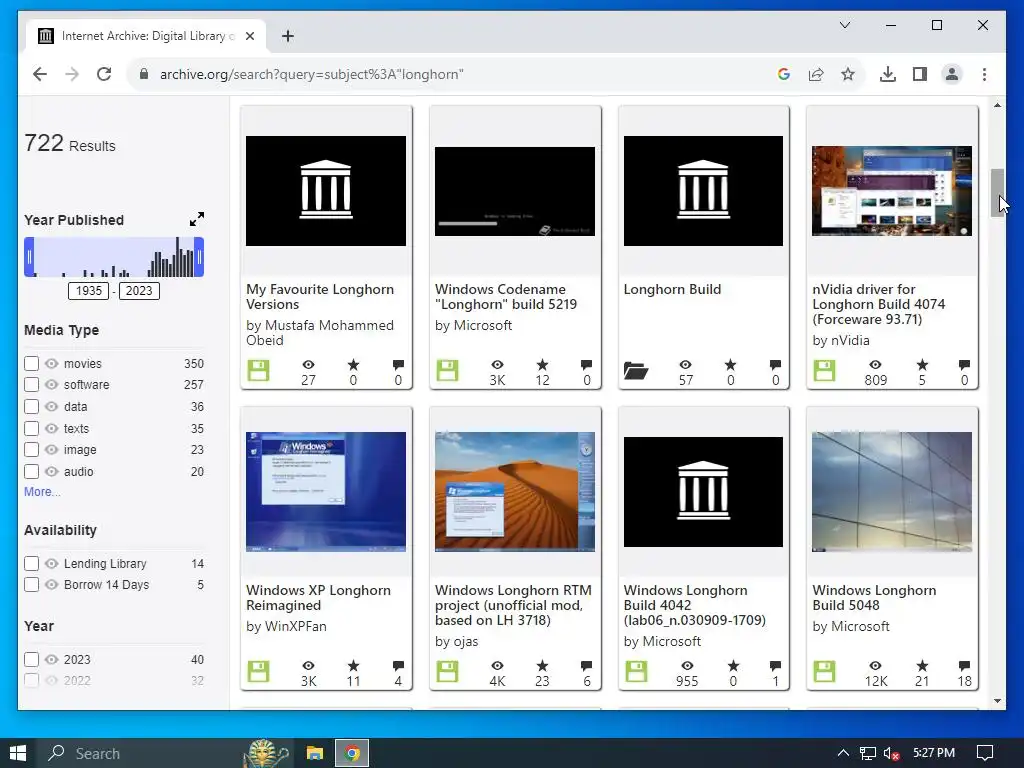Click the vertical scrollbar thumb
This screenshot has height=768, width=1024.
click(x=997, y=193)
